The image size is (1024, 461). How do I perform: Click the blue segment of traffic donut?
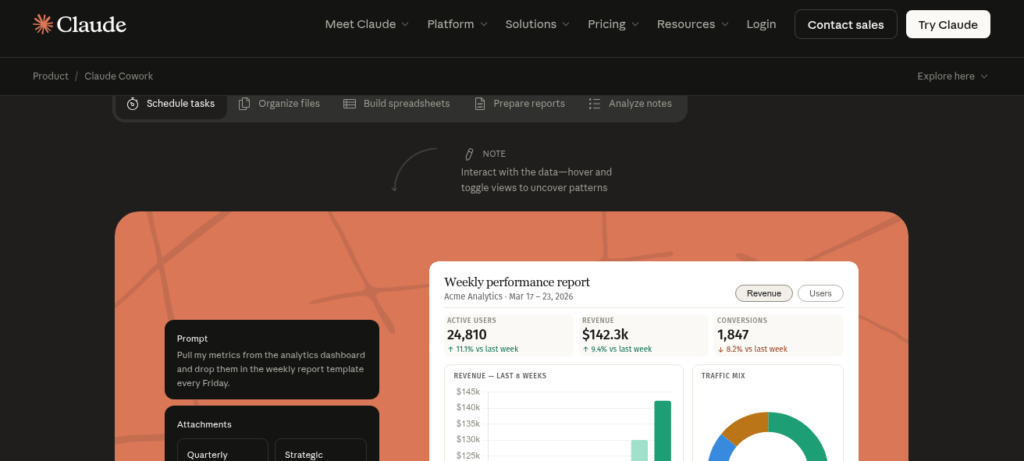(720, 449)
